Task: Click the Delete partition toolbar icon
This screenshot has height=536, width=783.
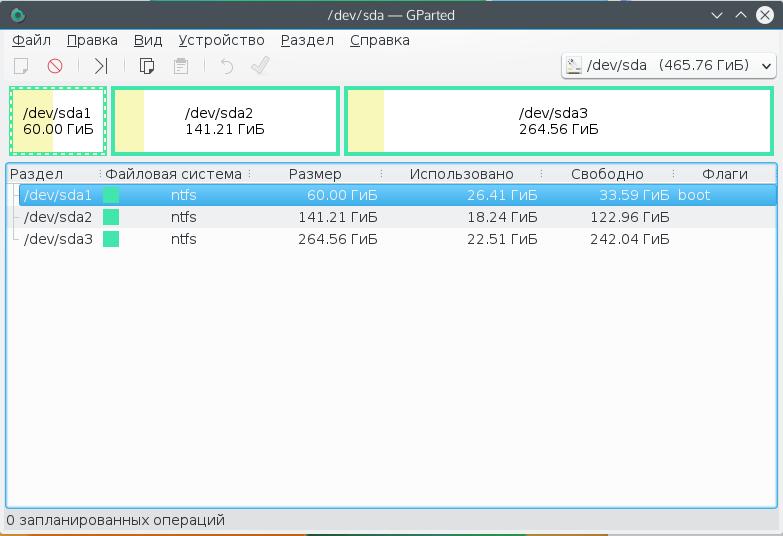Action: 55,66
